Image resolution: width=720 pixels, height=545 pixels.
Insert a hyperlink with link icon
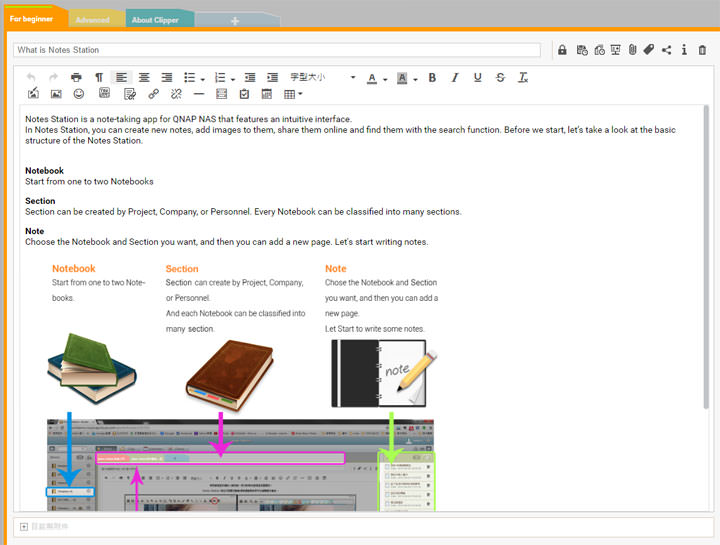click(x=153, y=94)
